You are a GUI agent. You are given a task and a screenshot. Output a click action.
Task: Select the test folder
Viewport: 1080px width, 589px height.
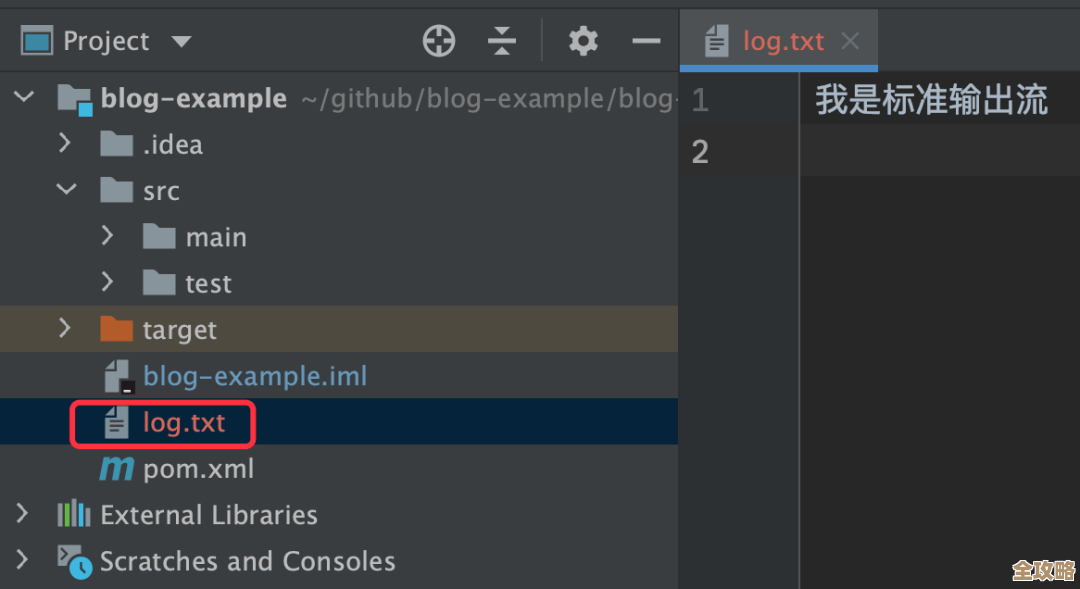tap(208, 284)
